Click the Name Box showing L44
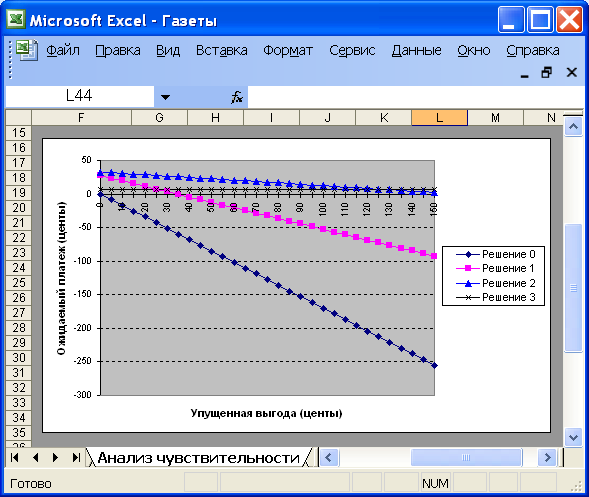Image resolution: width=589 pixels, height=497 pixels. pyautogui.click(x=80, y=97)
